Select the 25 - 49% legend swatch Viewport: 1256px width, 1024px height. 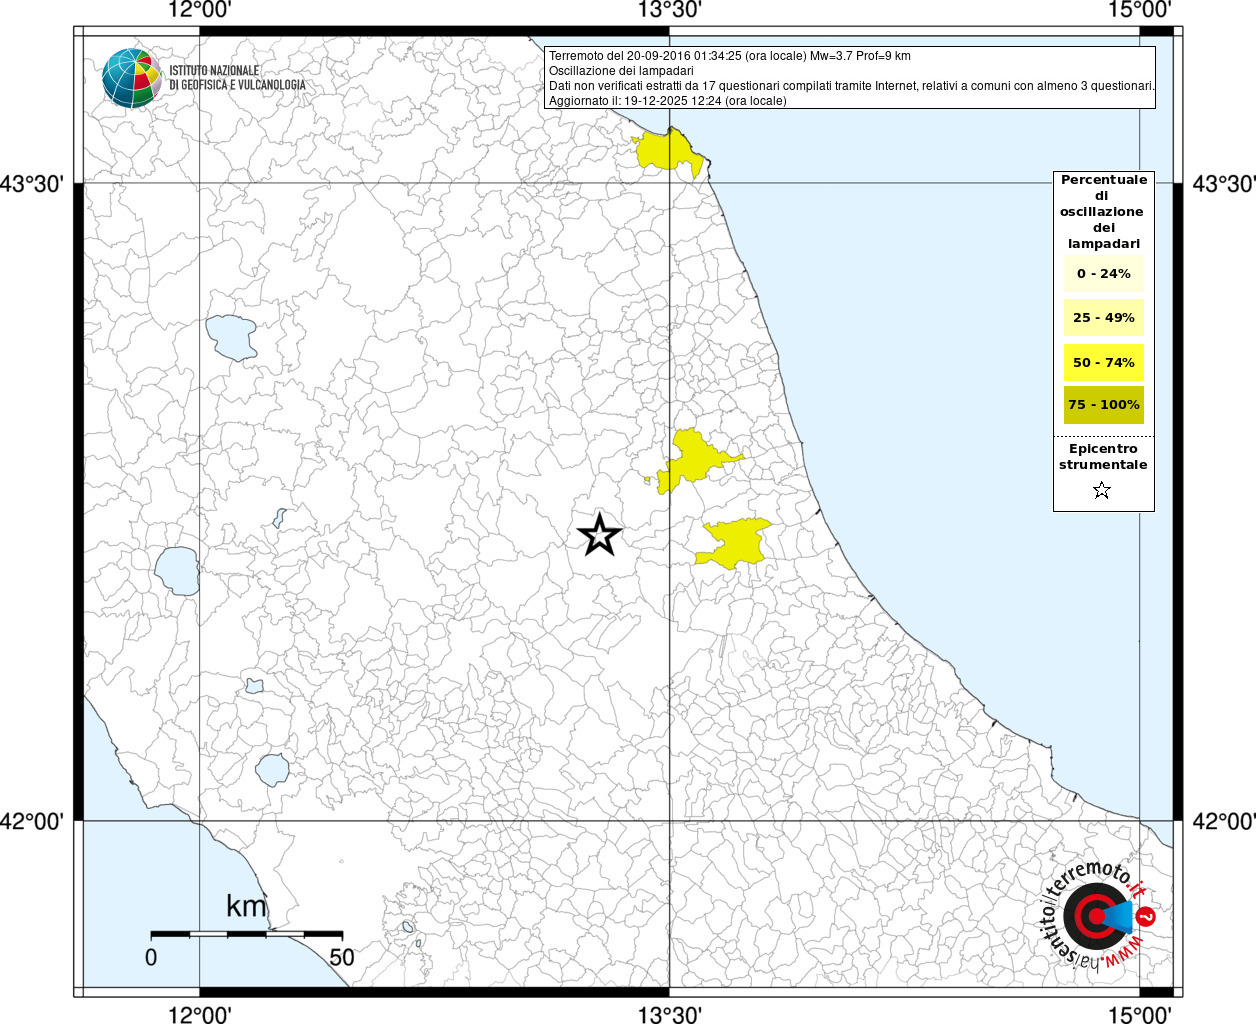(1104, 318)
